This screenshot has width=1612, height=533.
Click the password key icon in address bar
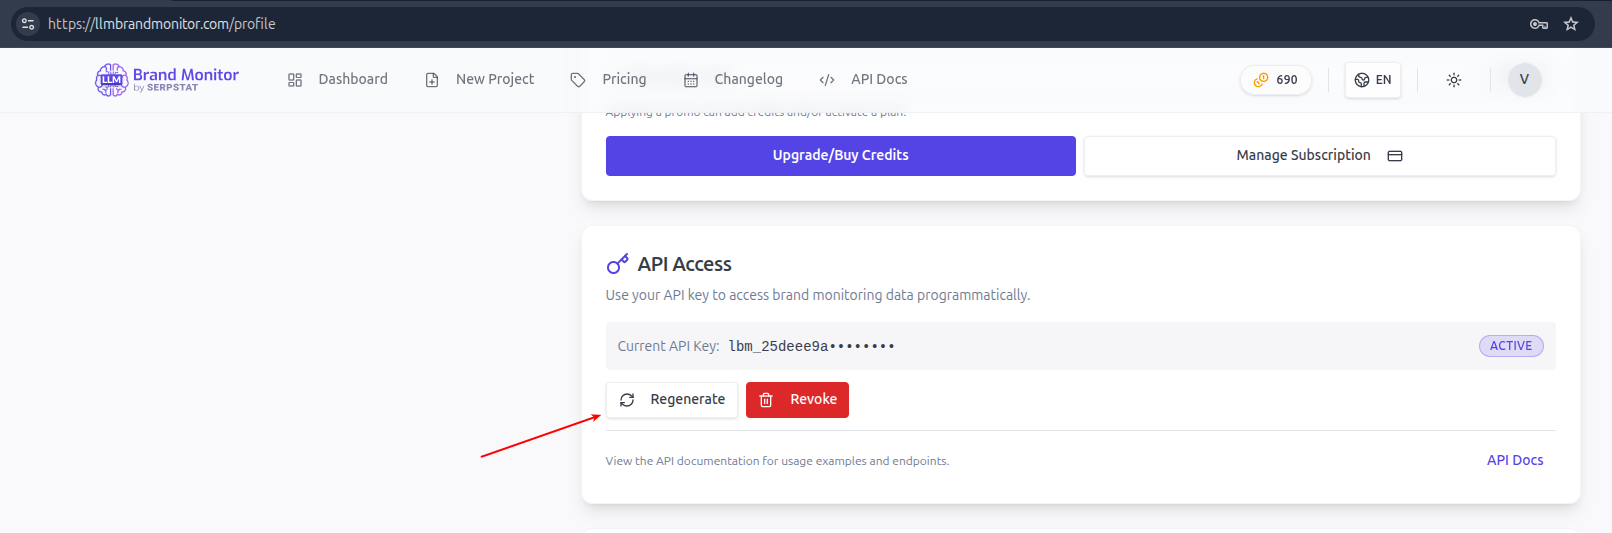(x=1539, y=24)
